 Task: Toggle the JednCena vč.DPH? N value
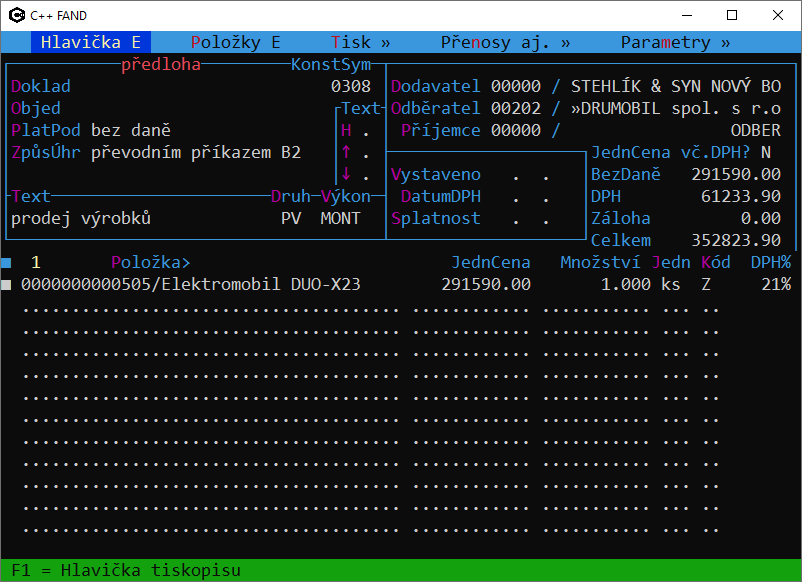click(765, 153)
